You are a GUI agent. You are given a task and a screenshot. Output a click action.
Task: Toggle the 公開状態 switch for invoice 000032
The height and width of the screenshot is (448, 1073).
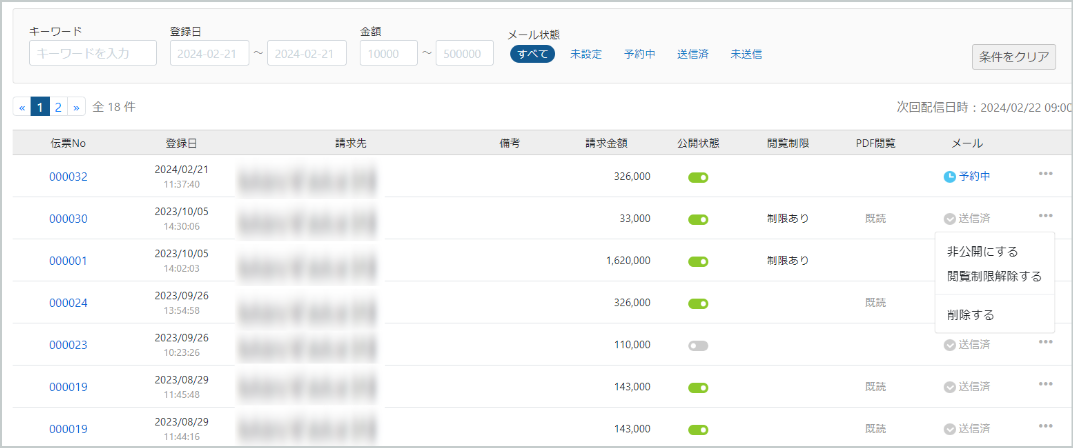coord(698,177)
